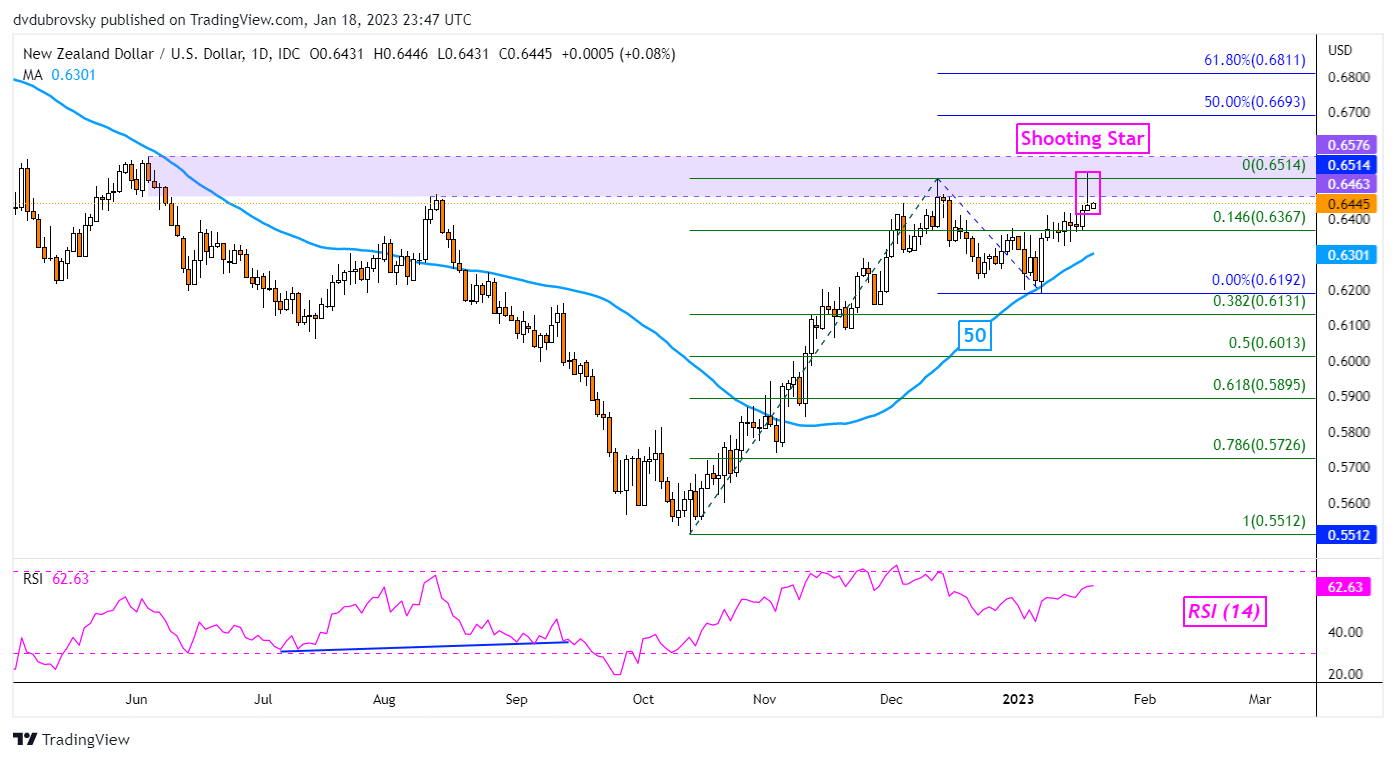1396x761 pixels.
Task: Click the RSI (14) text label
Action: [x=1224, y=610]
